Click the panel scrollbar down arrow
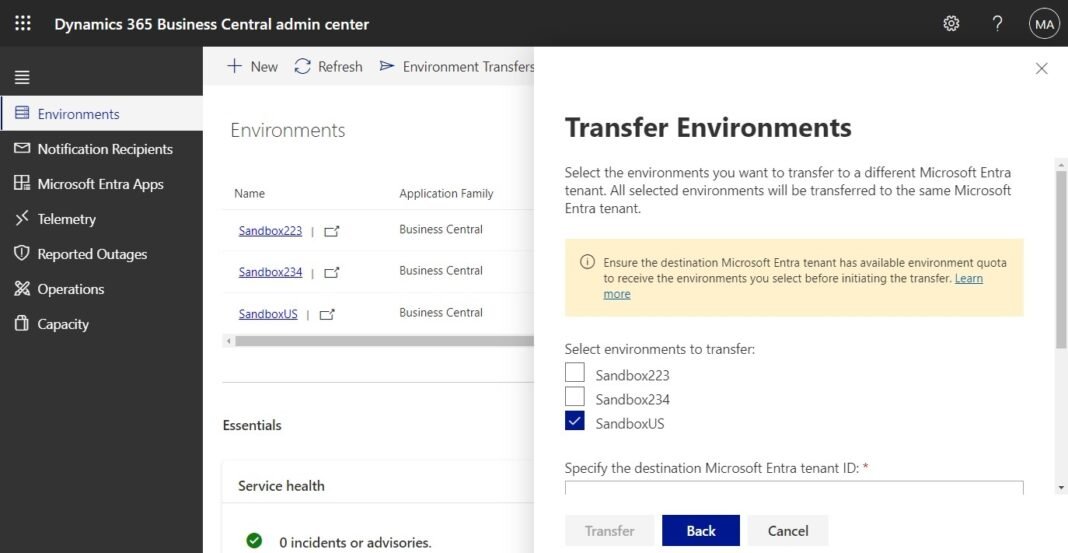1068x553 pixels. 1061,488
